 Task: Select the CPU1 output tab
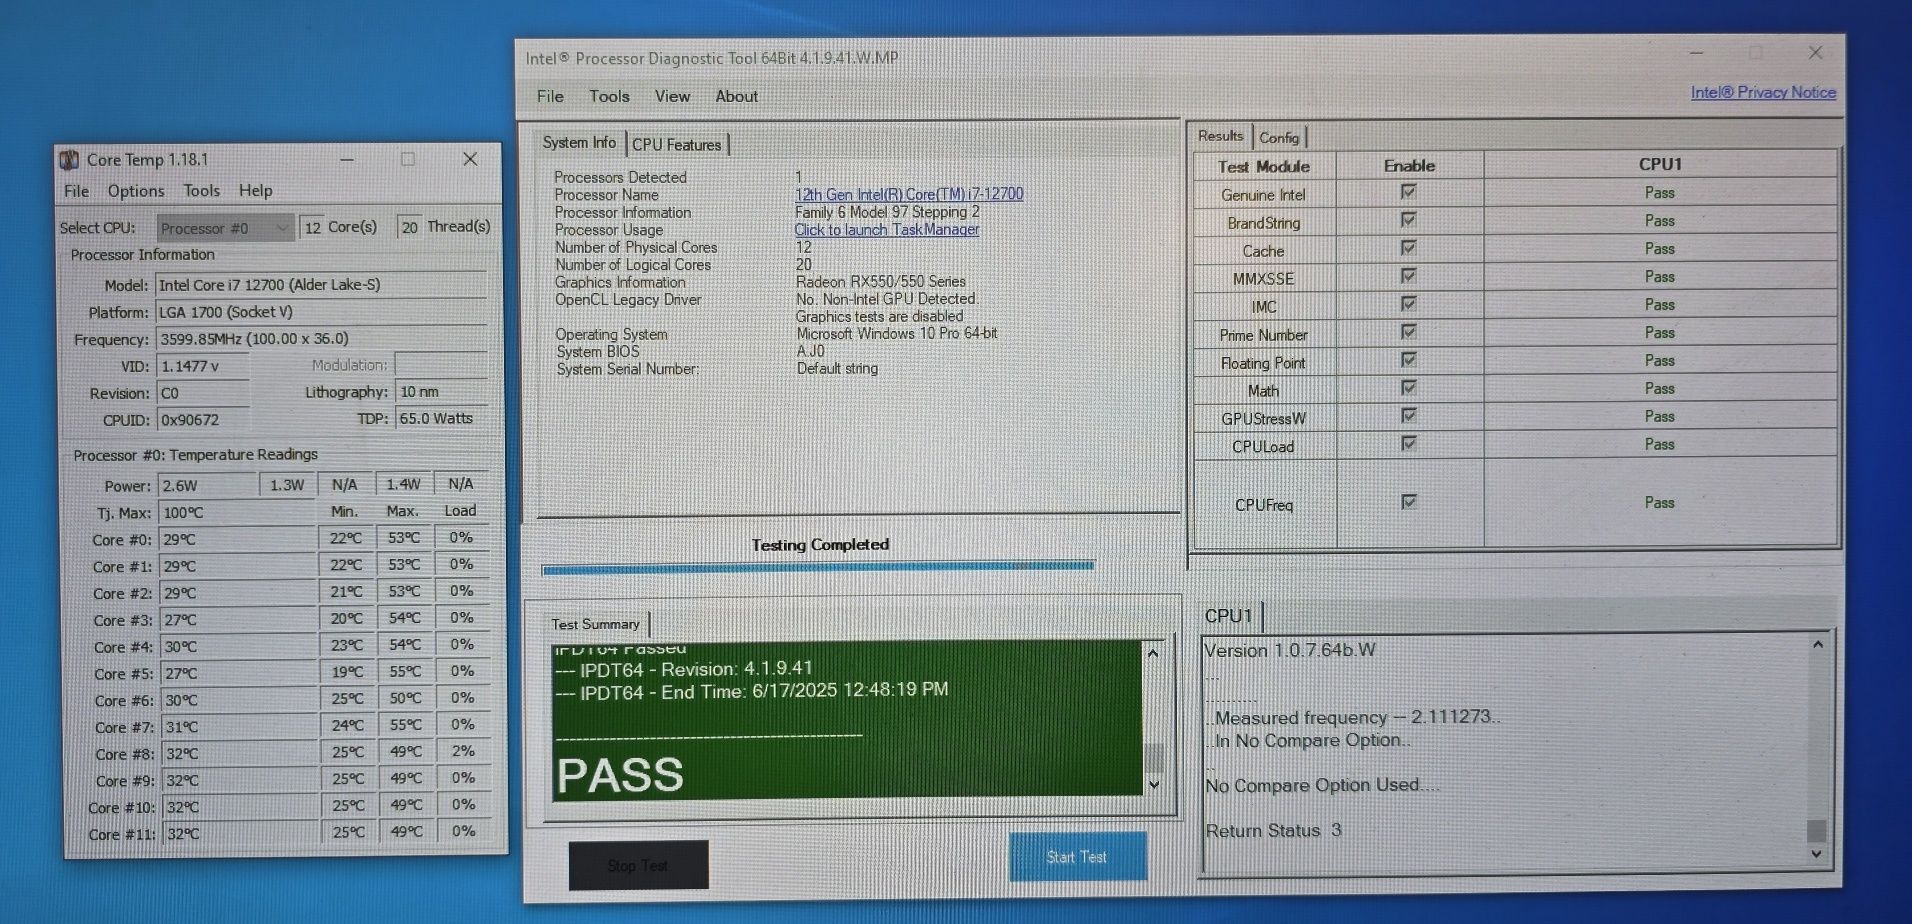[x=1229, y=616]
